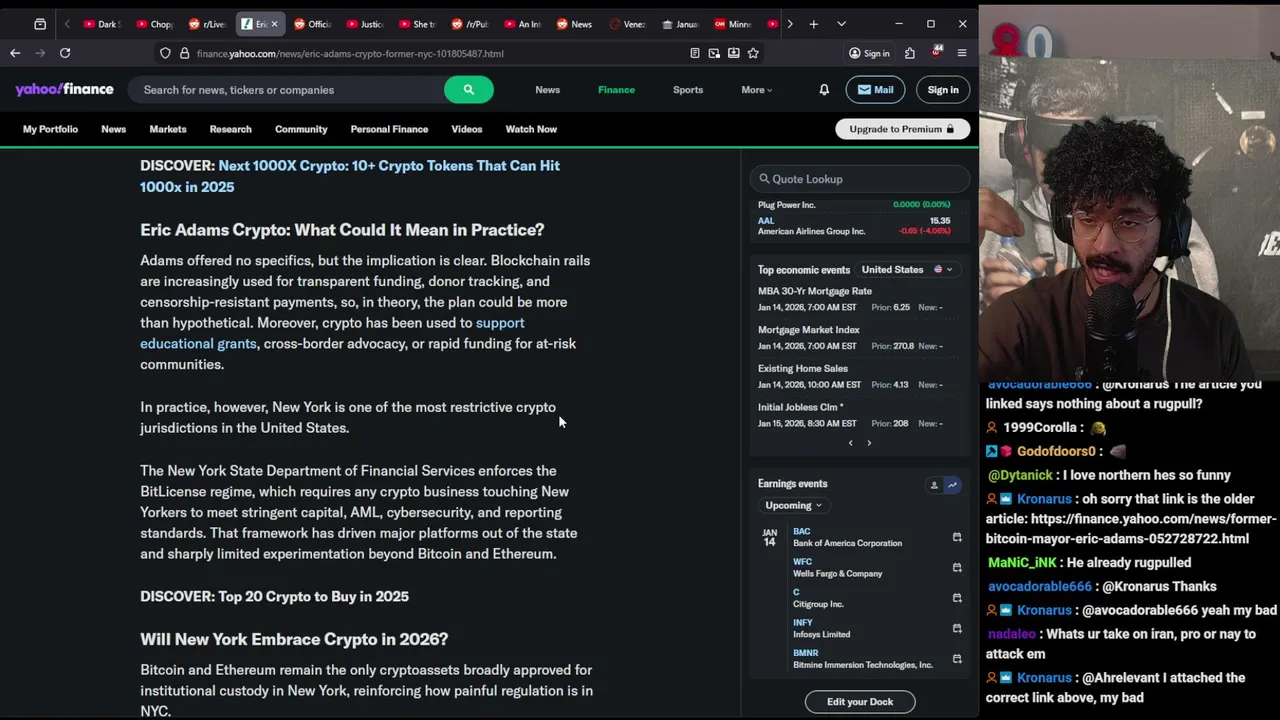Open the extensions puzzle icon

[909, 53]
